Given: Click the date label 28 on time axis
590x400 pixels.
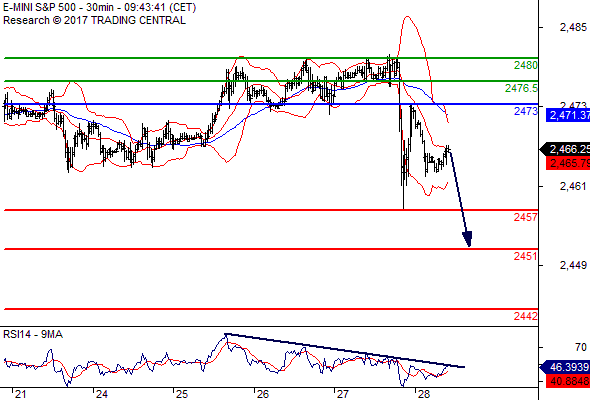Looking at the screenshot, I should tap(424, 394).
